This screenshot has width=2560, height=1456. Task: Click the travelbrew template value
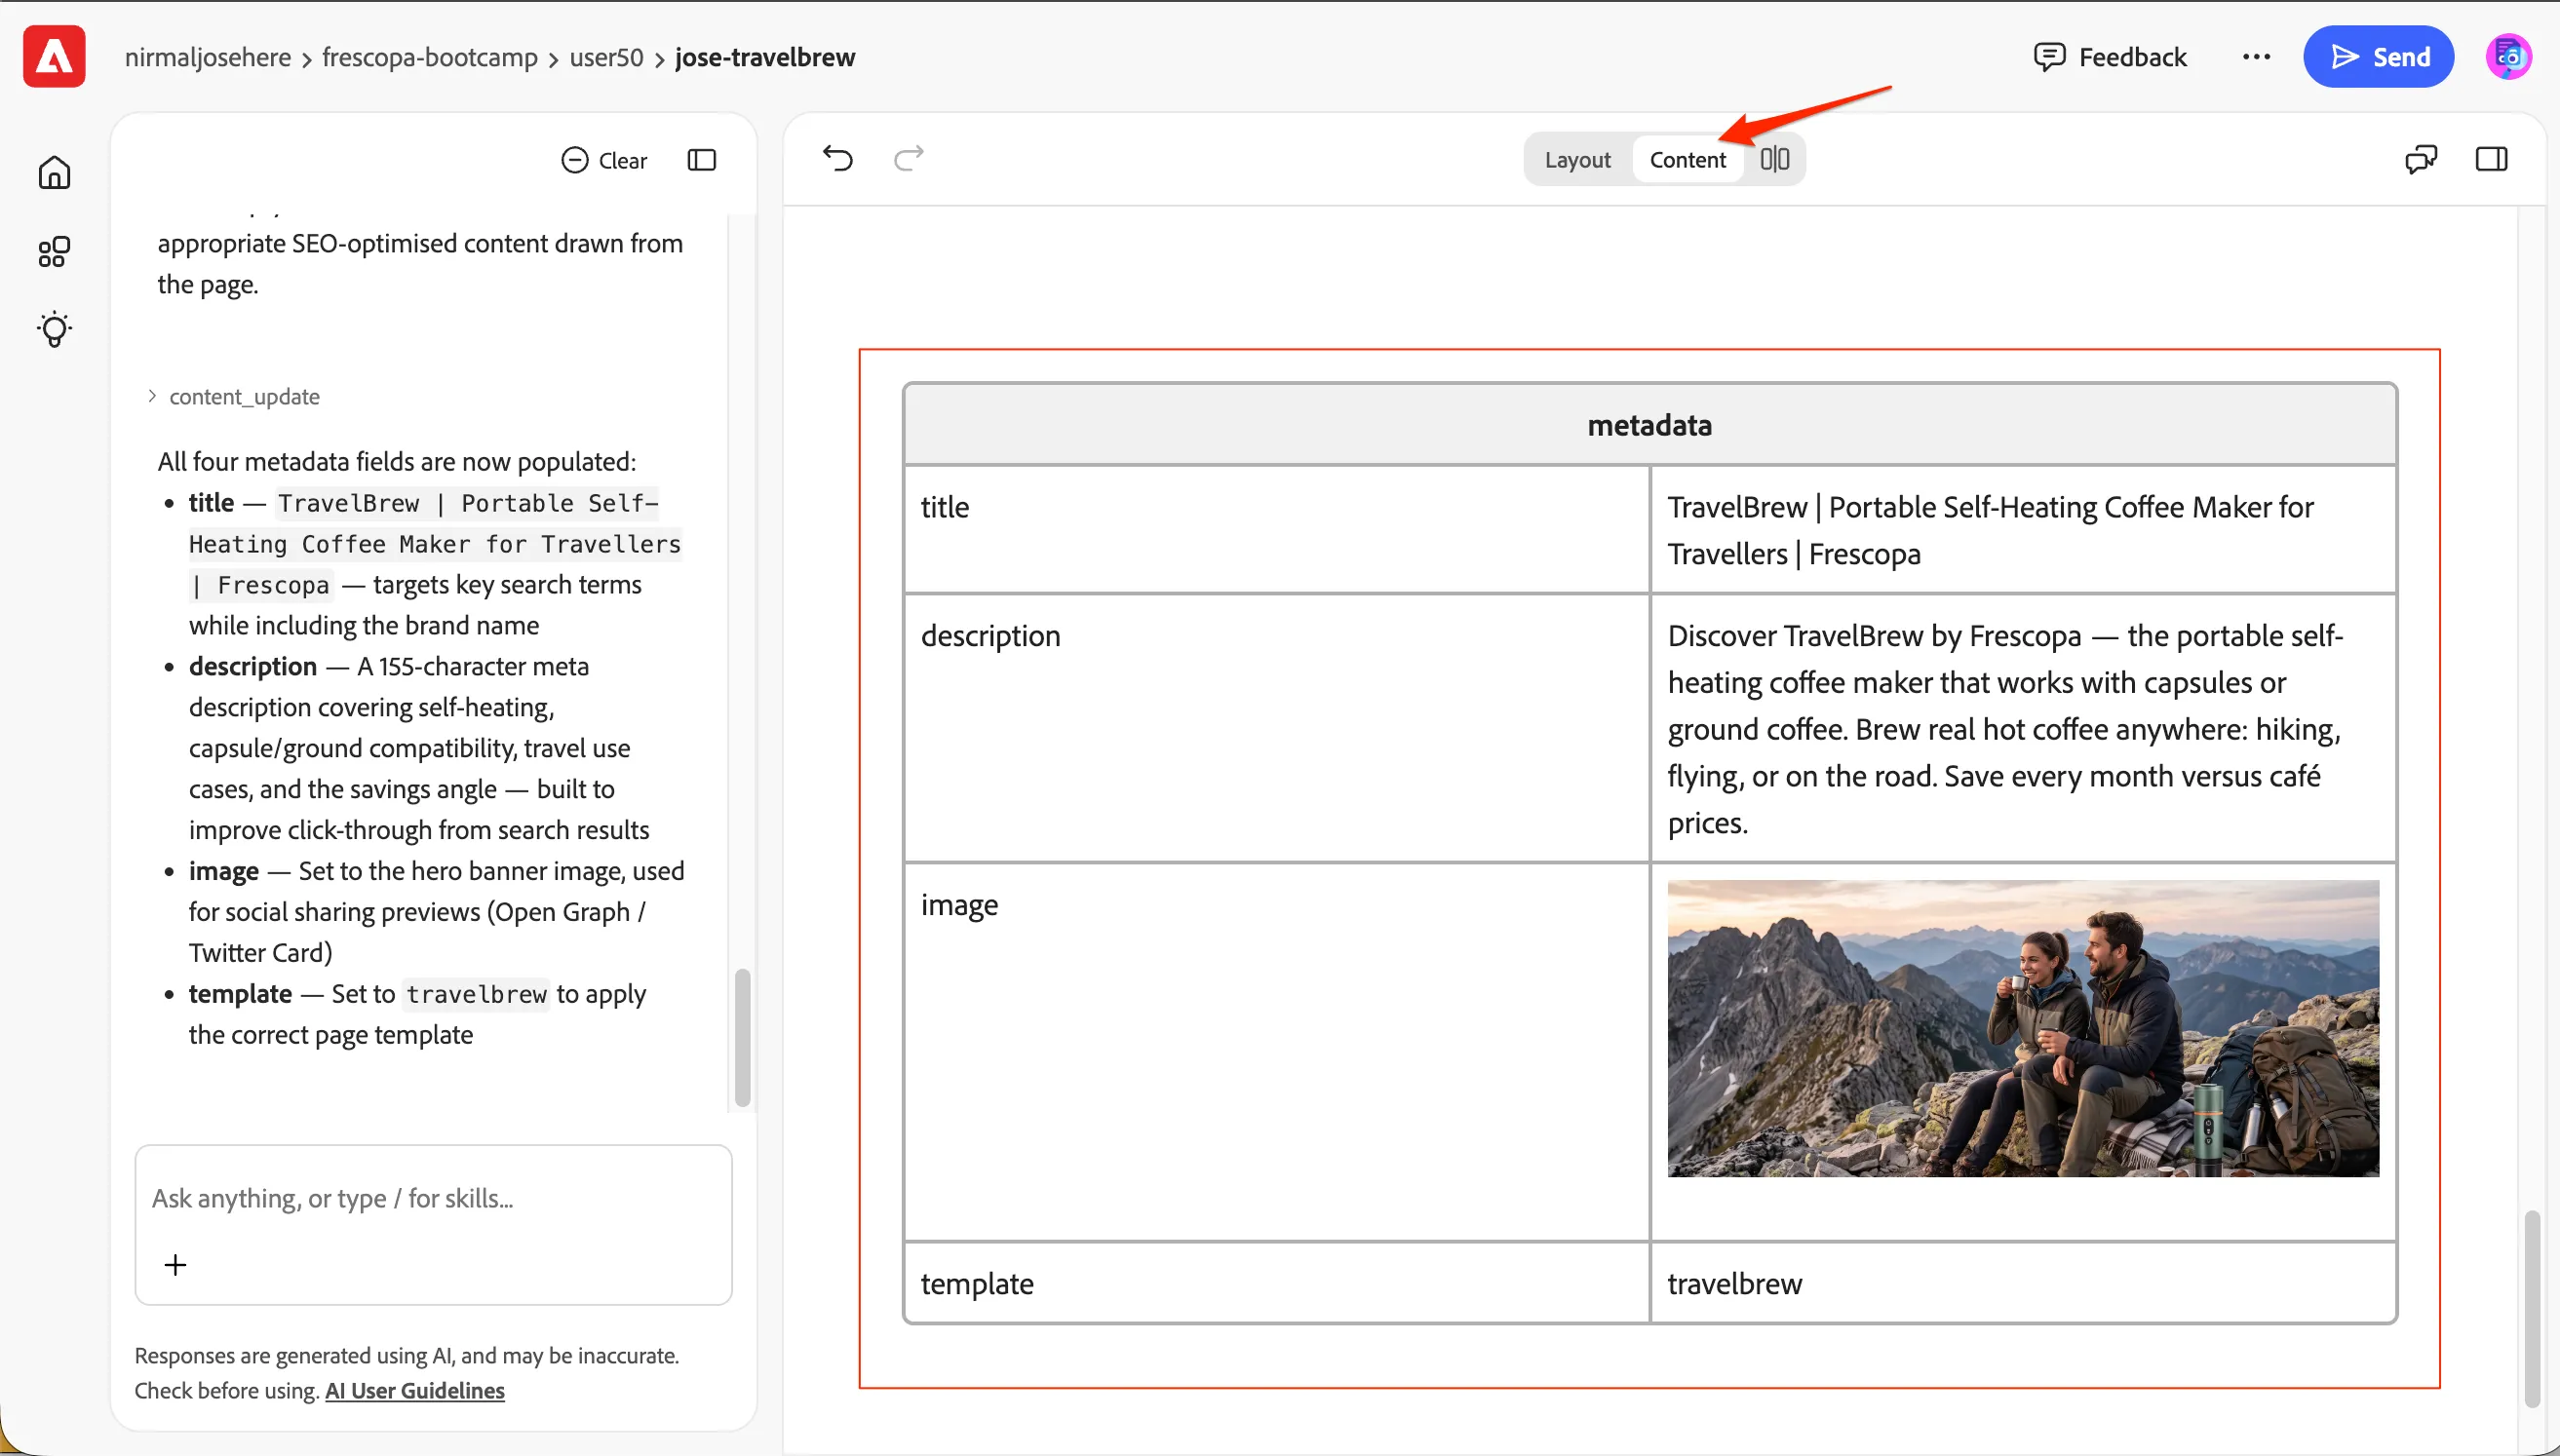[1734, 1283]
